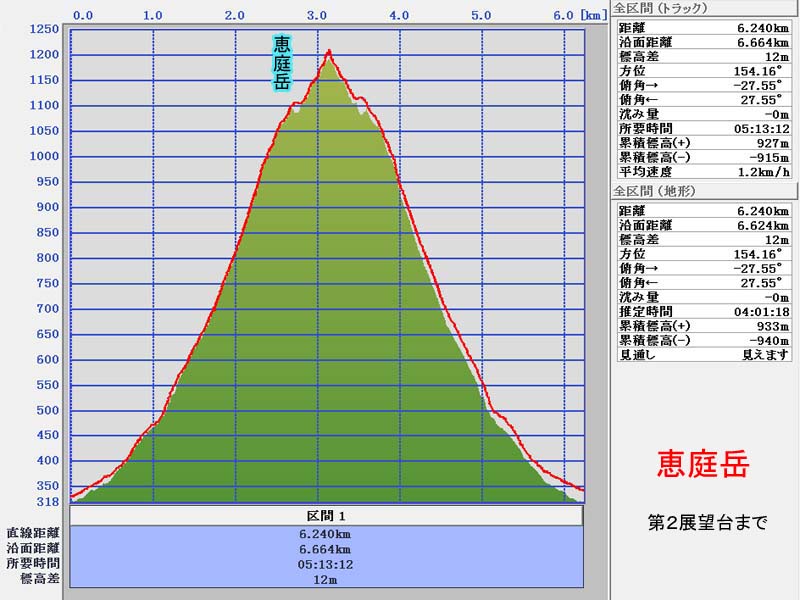
Task: Select the 沿面距離 6.624km terrain row
Action: (x=704, y=225)
